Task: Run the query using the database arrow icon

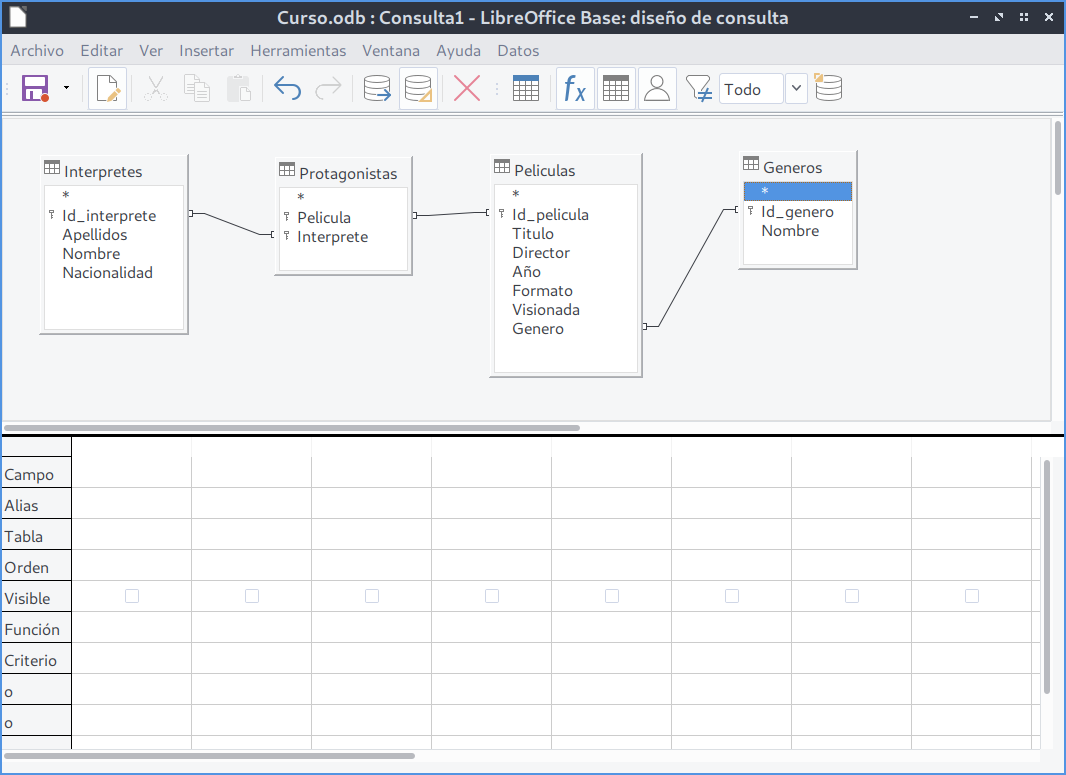Action: (x=377, y=89)
